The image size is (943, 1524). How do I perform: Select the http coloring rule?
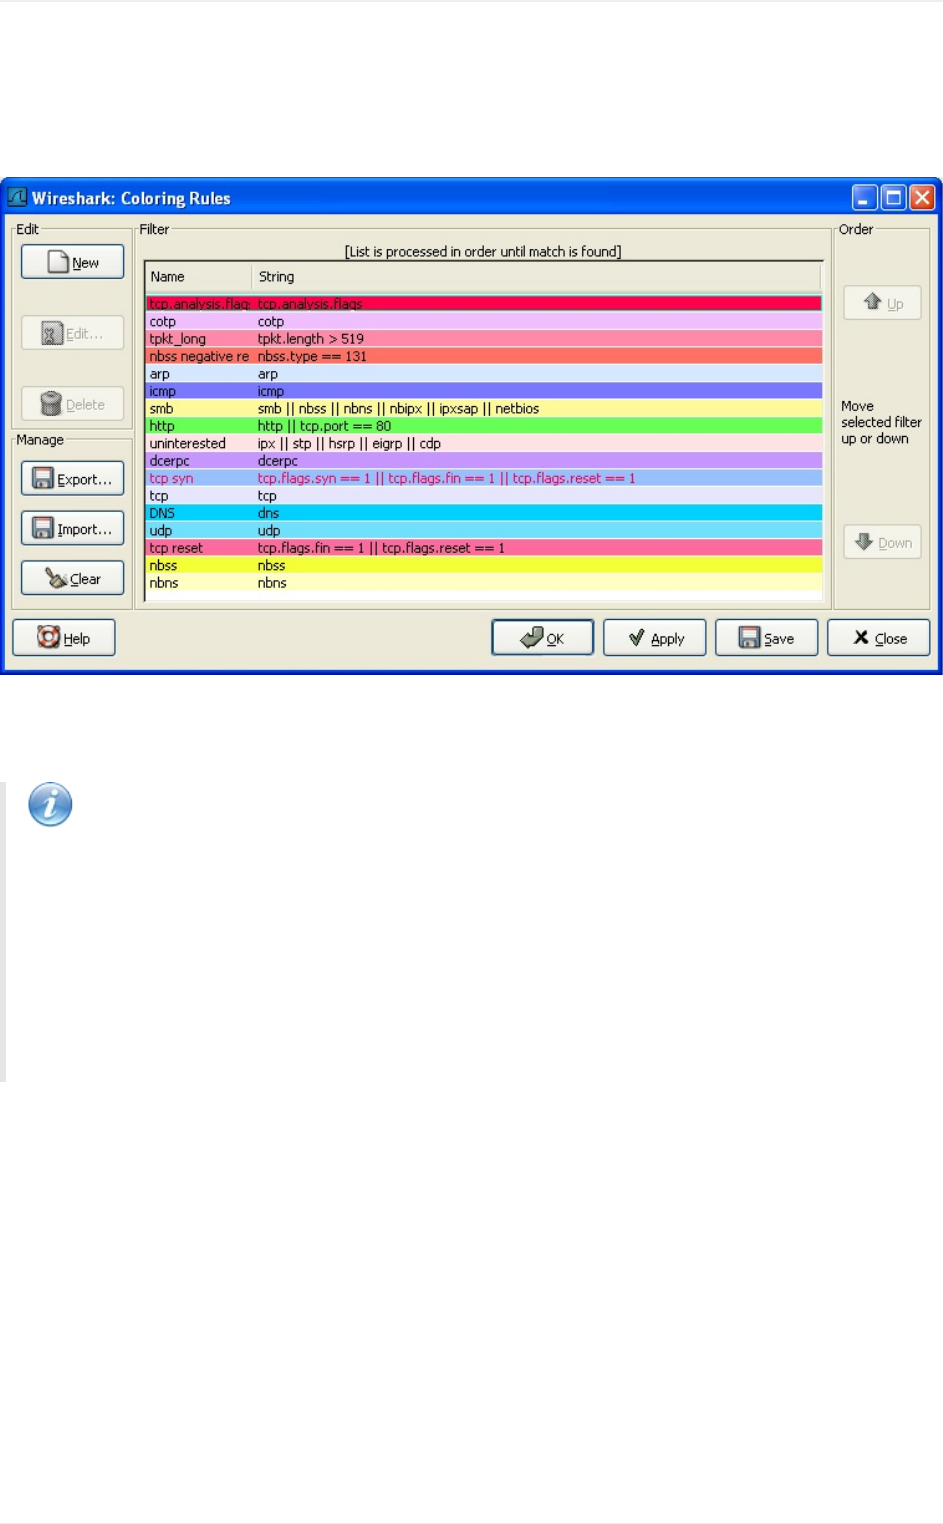click(484, 426)
